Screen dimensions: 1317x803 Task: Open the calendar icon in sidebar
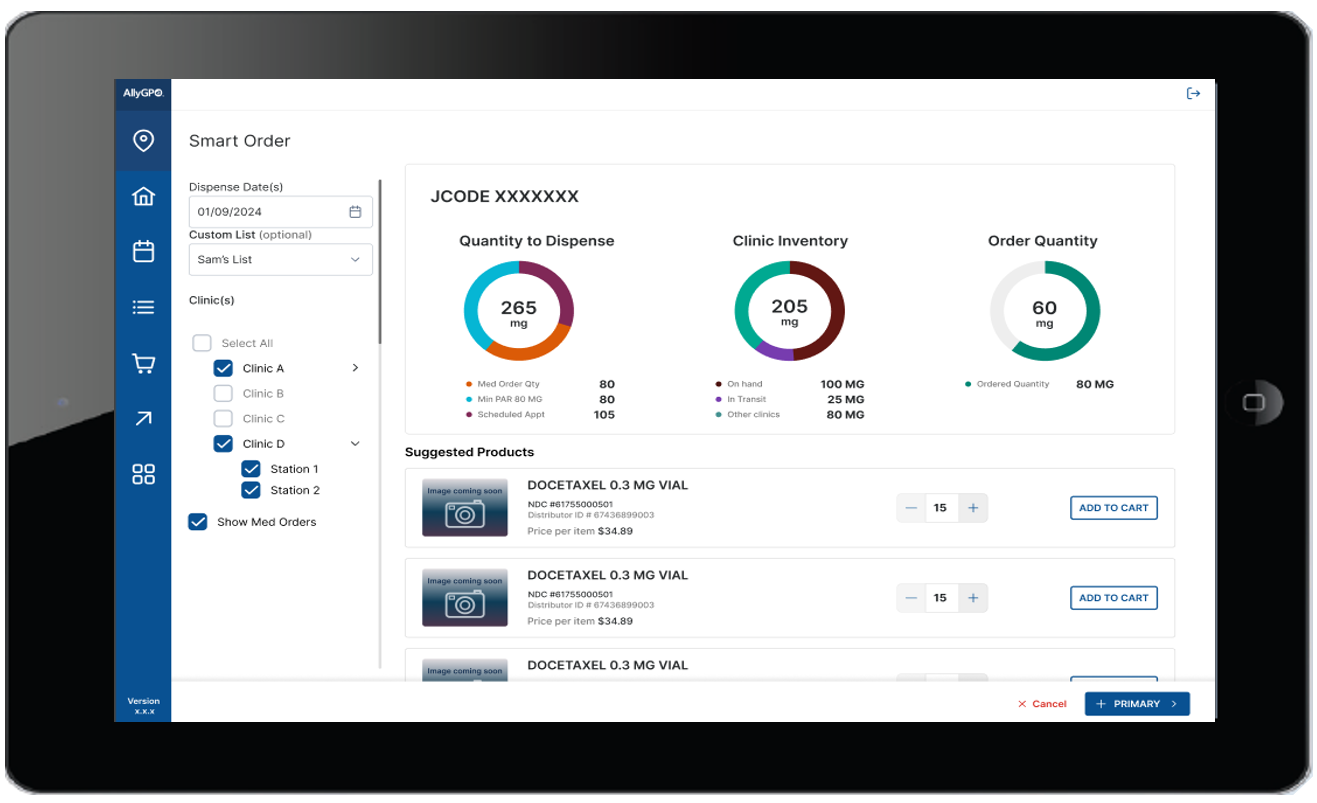[143, 251]
